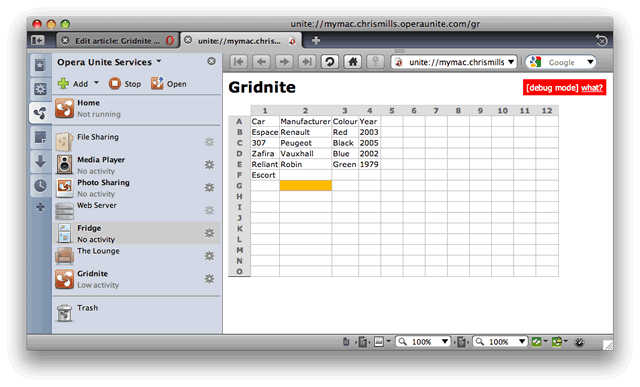Toggle Fridge status gear
The width and height of the screenshot is (640, 387).
pyautogui.click(x=209, y=233)
